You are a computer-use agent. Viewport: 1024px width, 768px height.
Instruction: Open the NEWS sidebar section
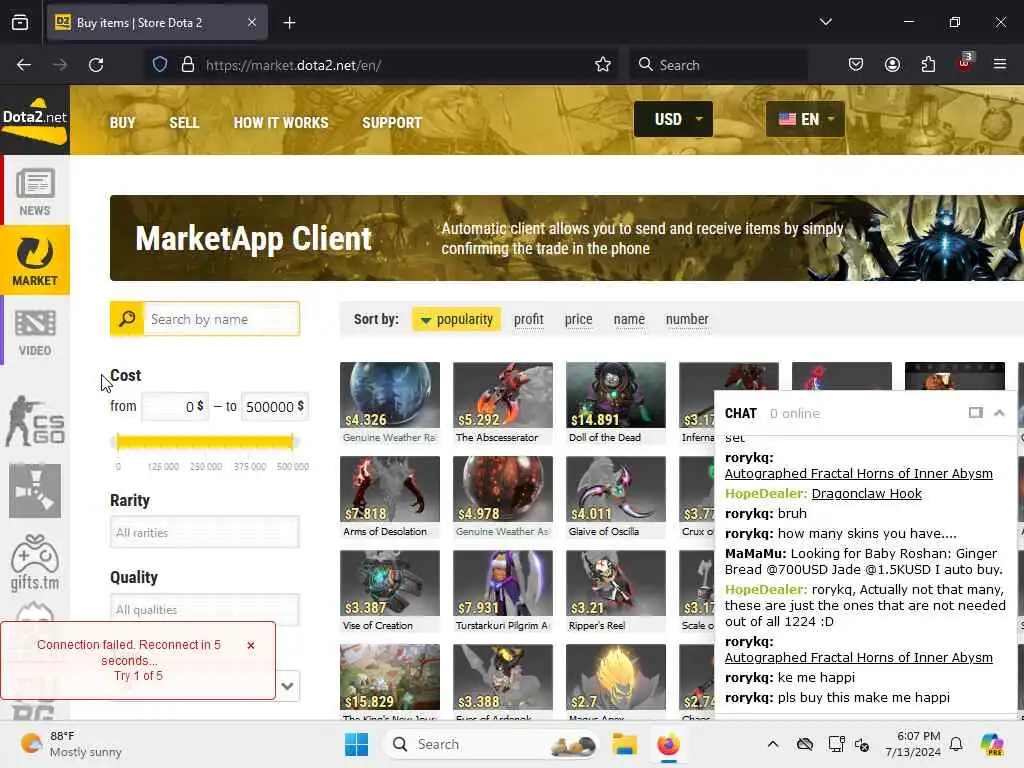click(35, 191)
